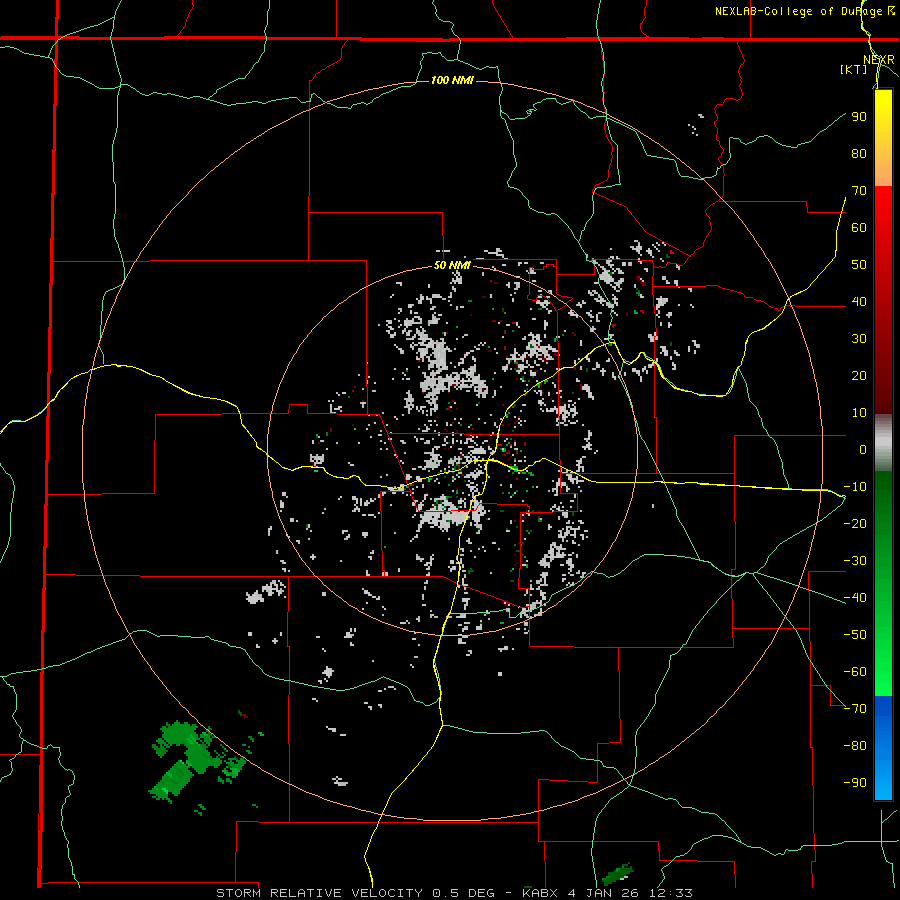This screenshot has height=900, width=900.
Task: Select the positive 50 knots scale label
Action: tap(859, 265)
